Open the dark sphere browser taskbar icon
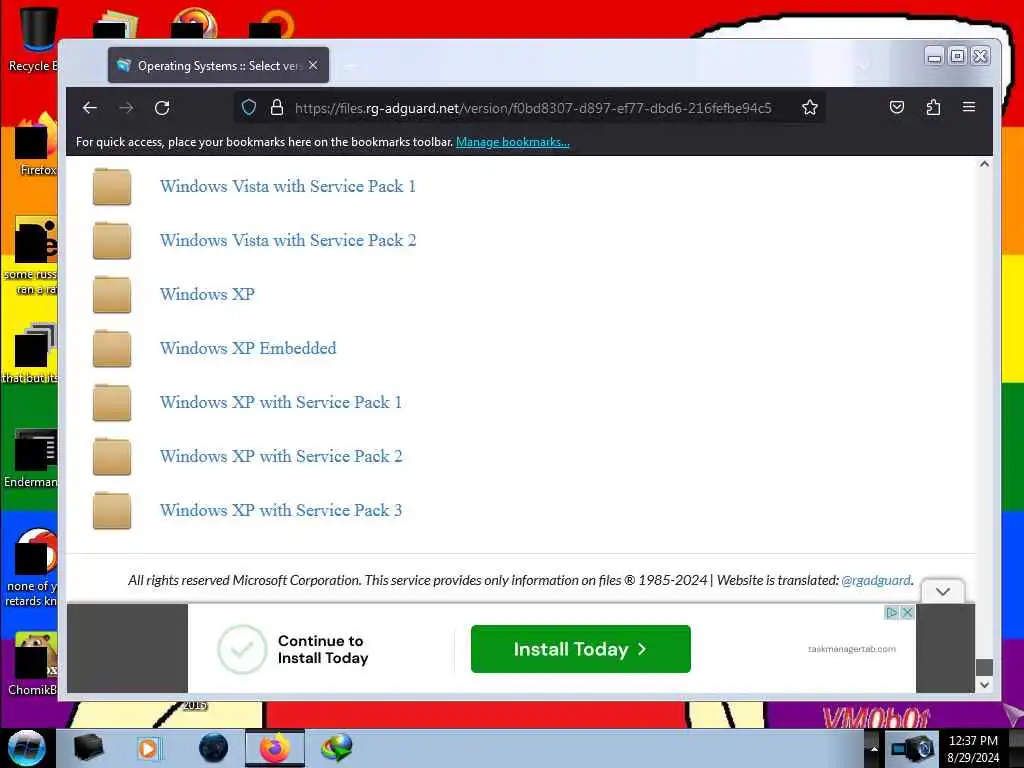1024x768 pixels. (x=213, y=748)
